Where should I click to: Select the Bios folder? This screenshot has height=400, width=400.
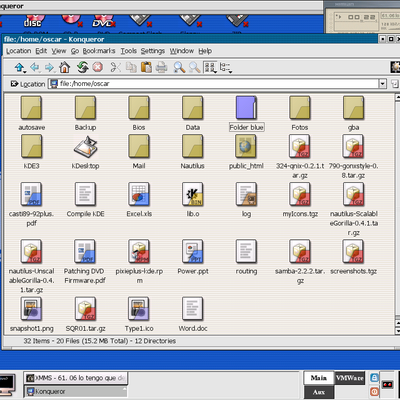pos(139,113)
